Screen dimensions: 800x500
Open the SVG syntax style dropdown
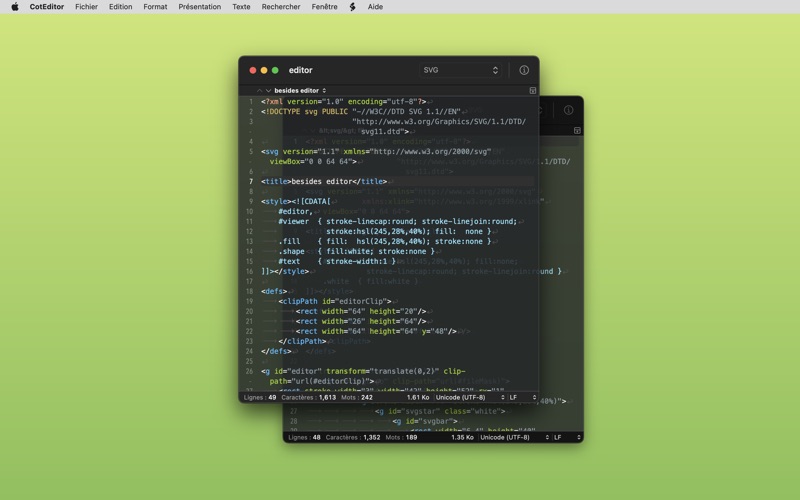(460, 70)
